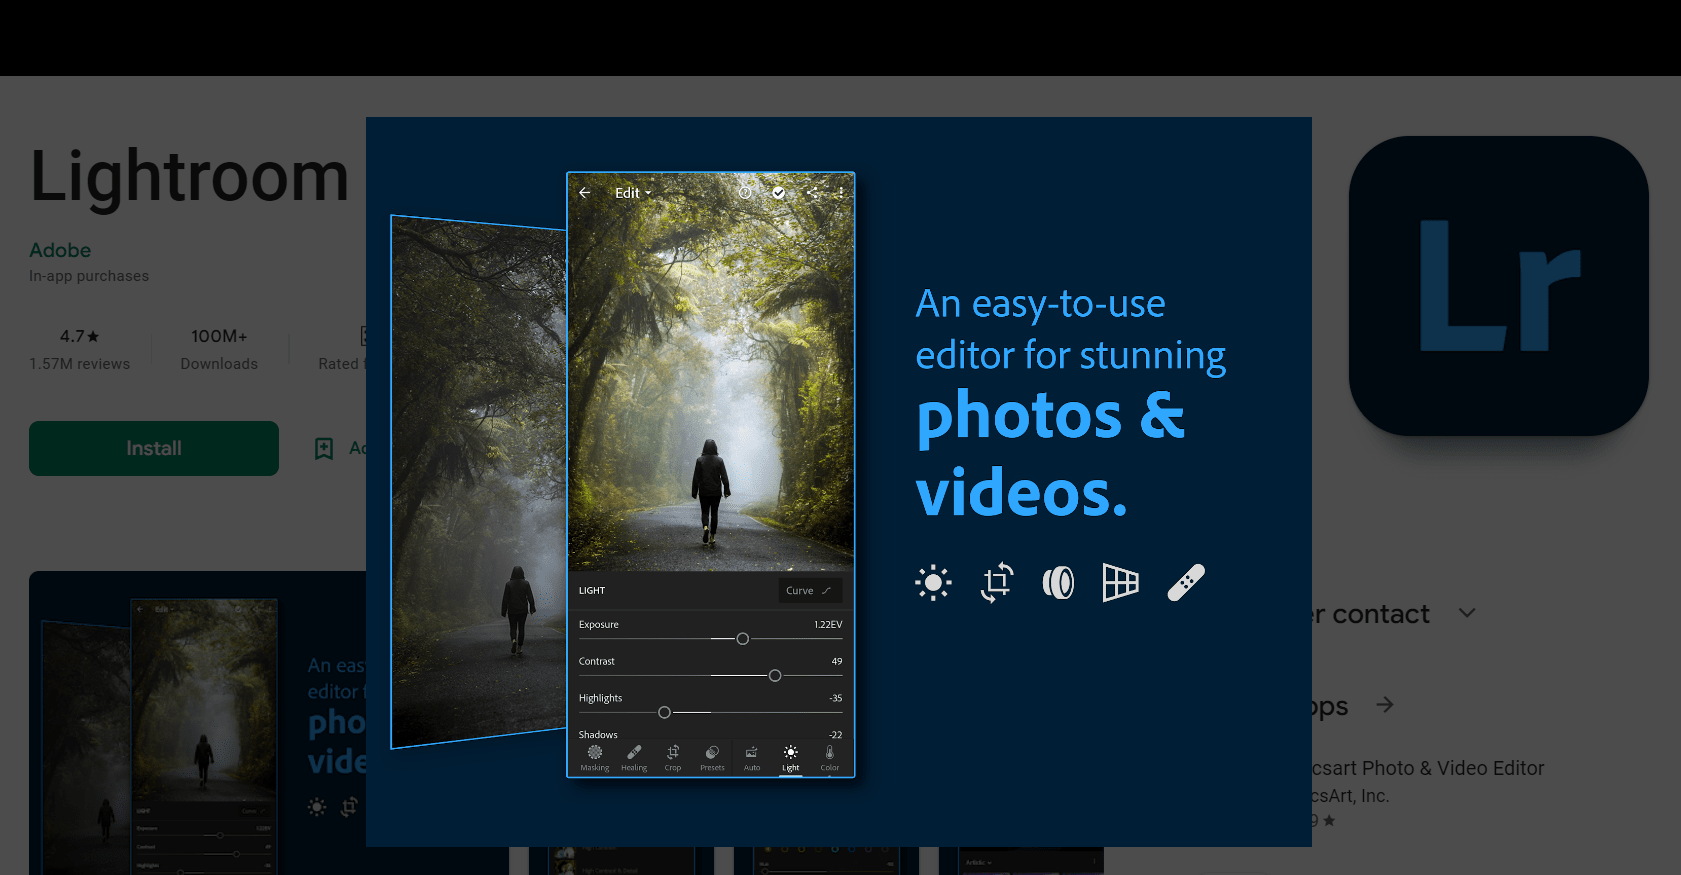This screenshot has width=1681, height=875.
Task: Click the Lightroom 'Lr' app icon
Action: click(1498, 286)
